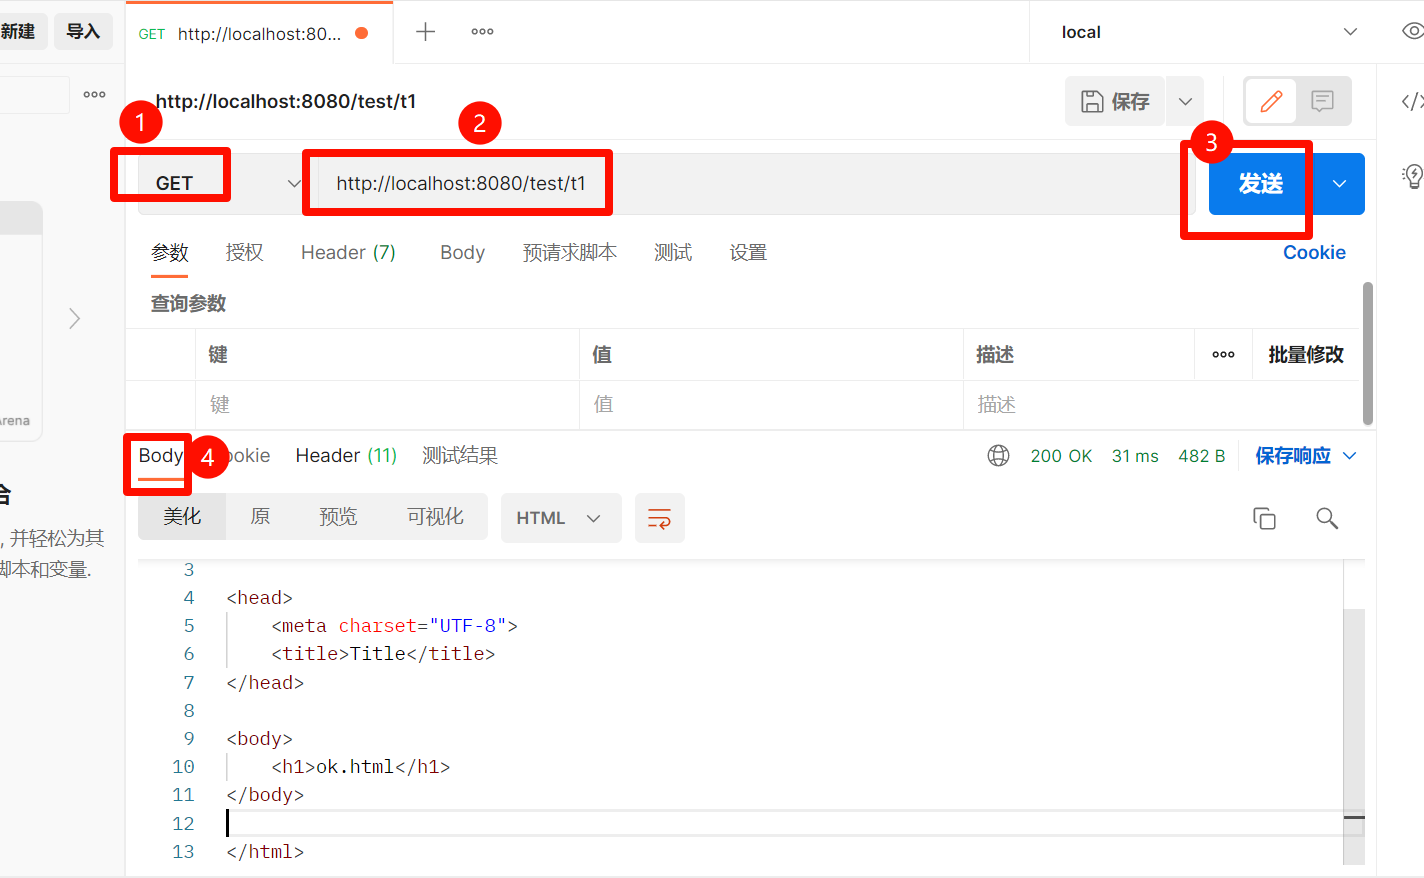Click the three-dot menu in sidebar header
The width and height of the screenshot is (1424, 878).
tap(94, 95)
